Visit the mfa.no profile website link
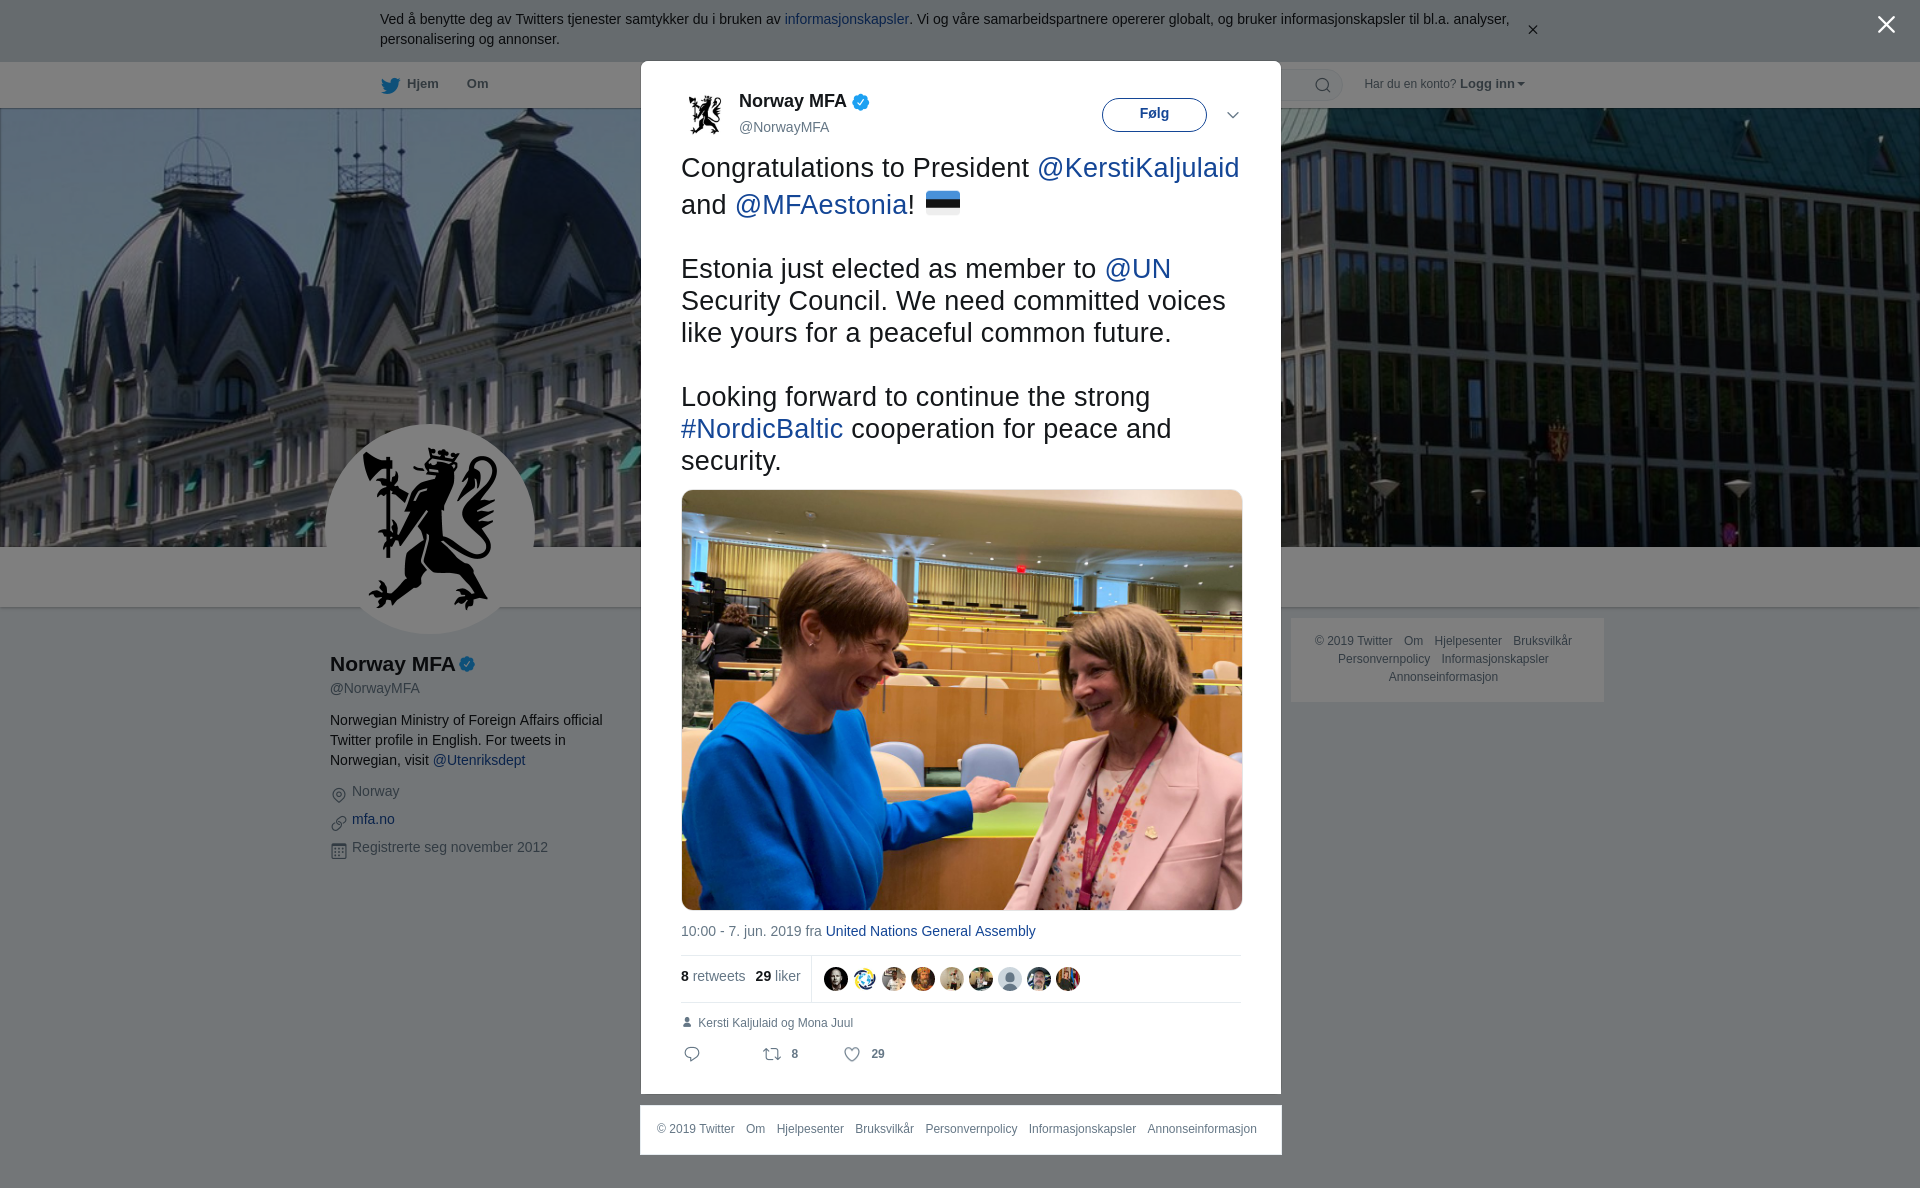 [x=373, y=819]
